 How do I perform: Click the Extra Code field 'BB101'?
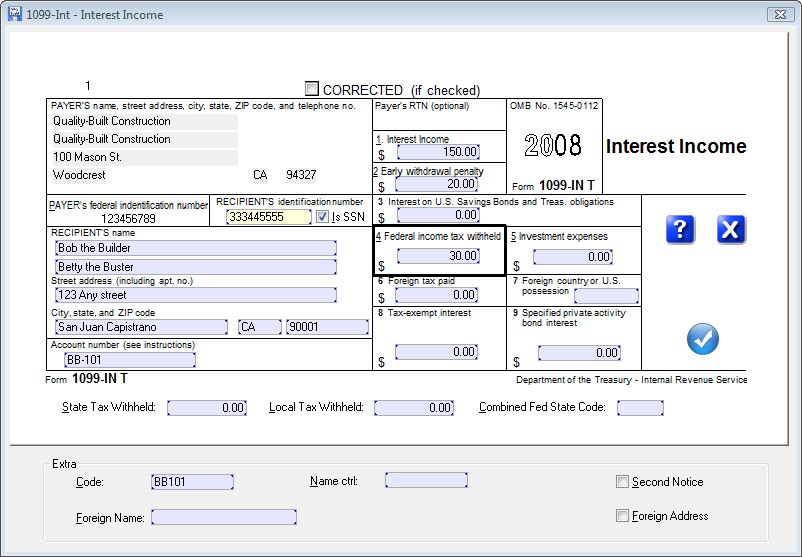tap(192, 482)
